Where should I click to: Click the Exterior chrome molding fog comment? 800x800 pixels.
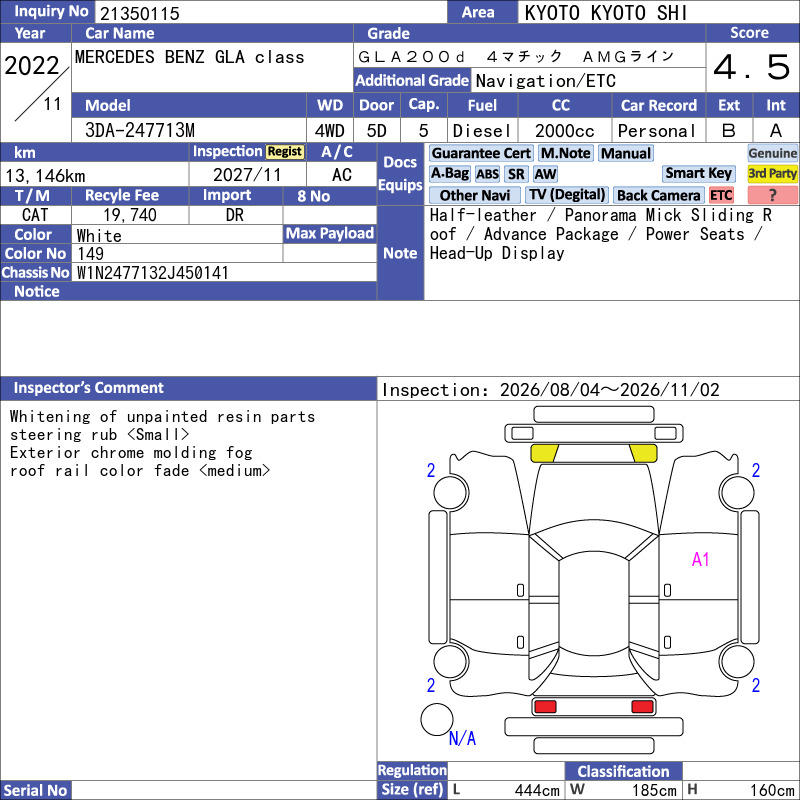[131, 453]
